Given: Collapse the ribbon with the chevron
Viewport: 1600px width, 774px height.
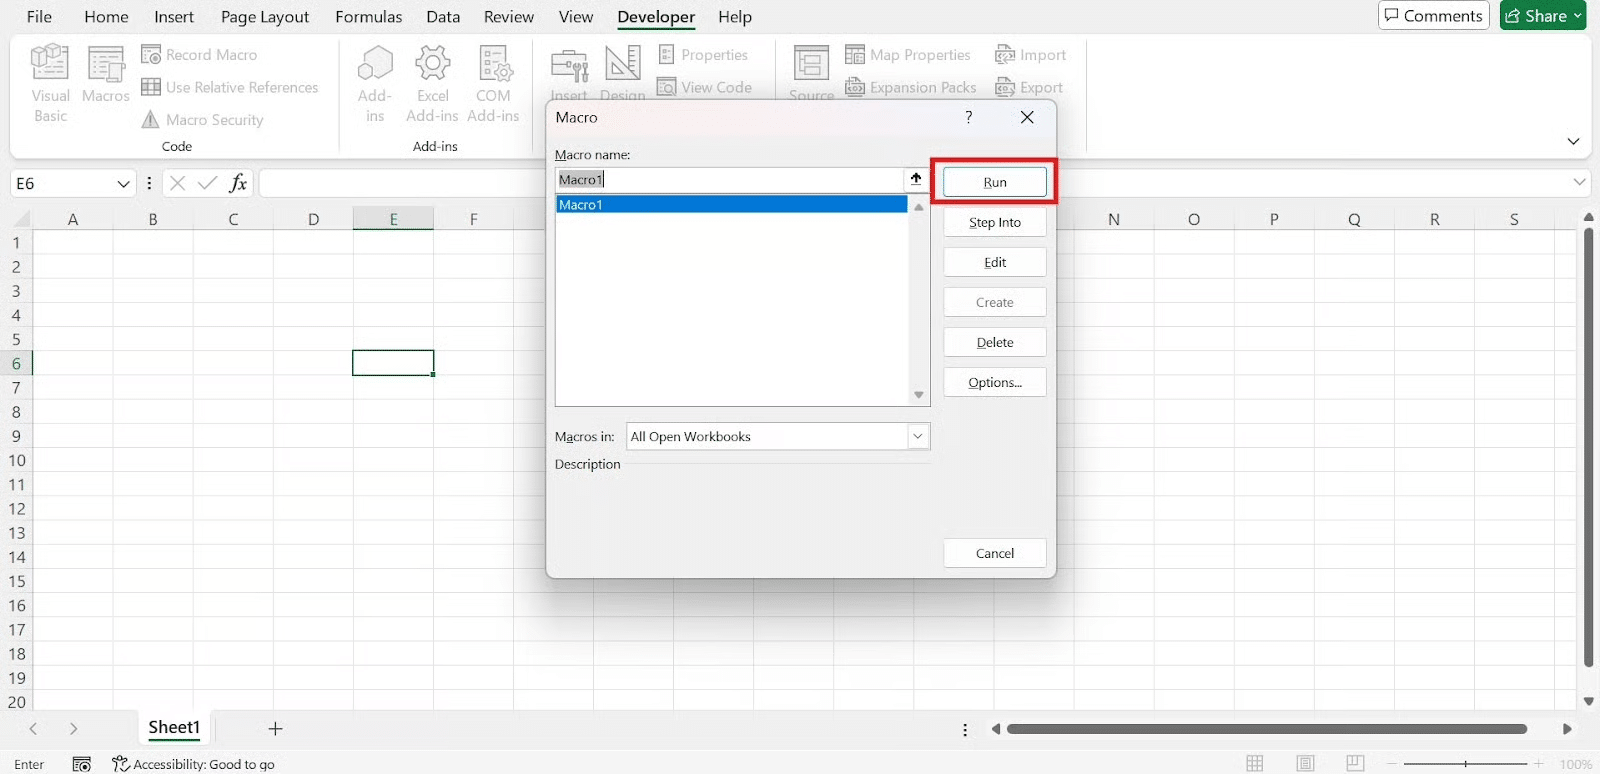Looking at the screenshot, I should (x=1573, y=141).
